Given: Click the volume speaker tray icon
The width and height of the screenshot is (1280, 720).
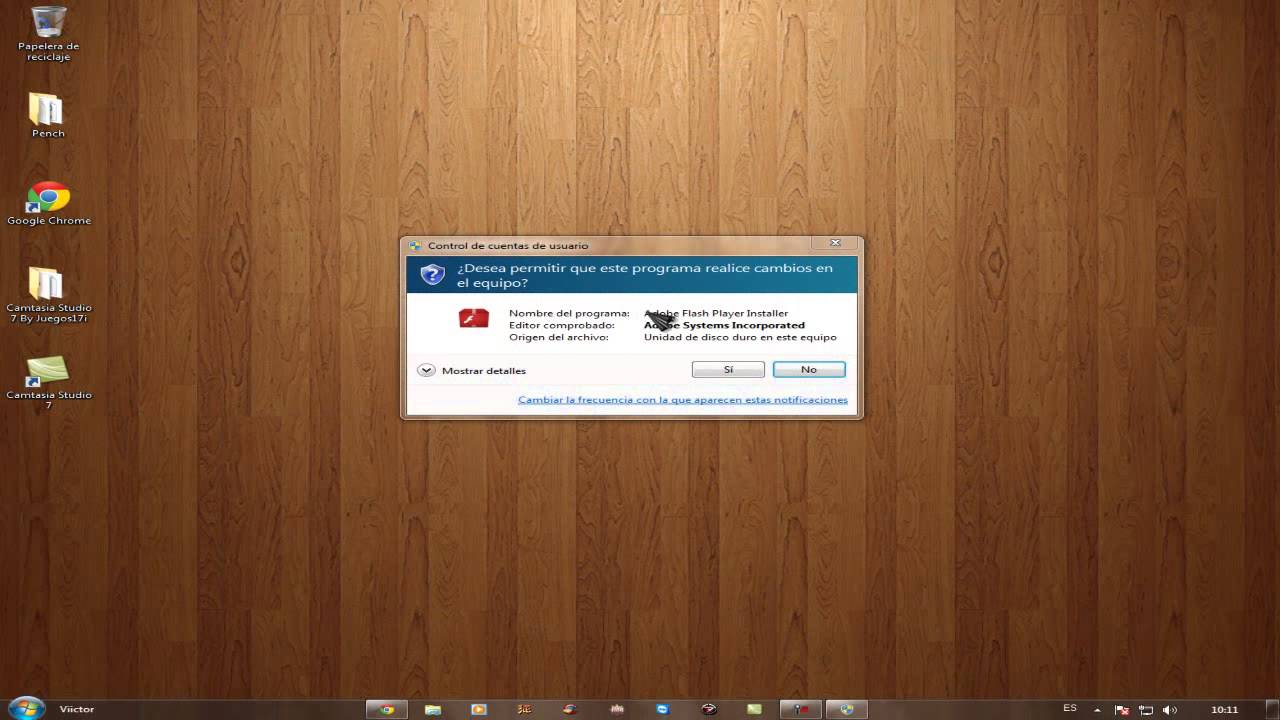Looking at the screenshot, I should coord(1170,709).
